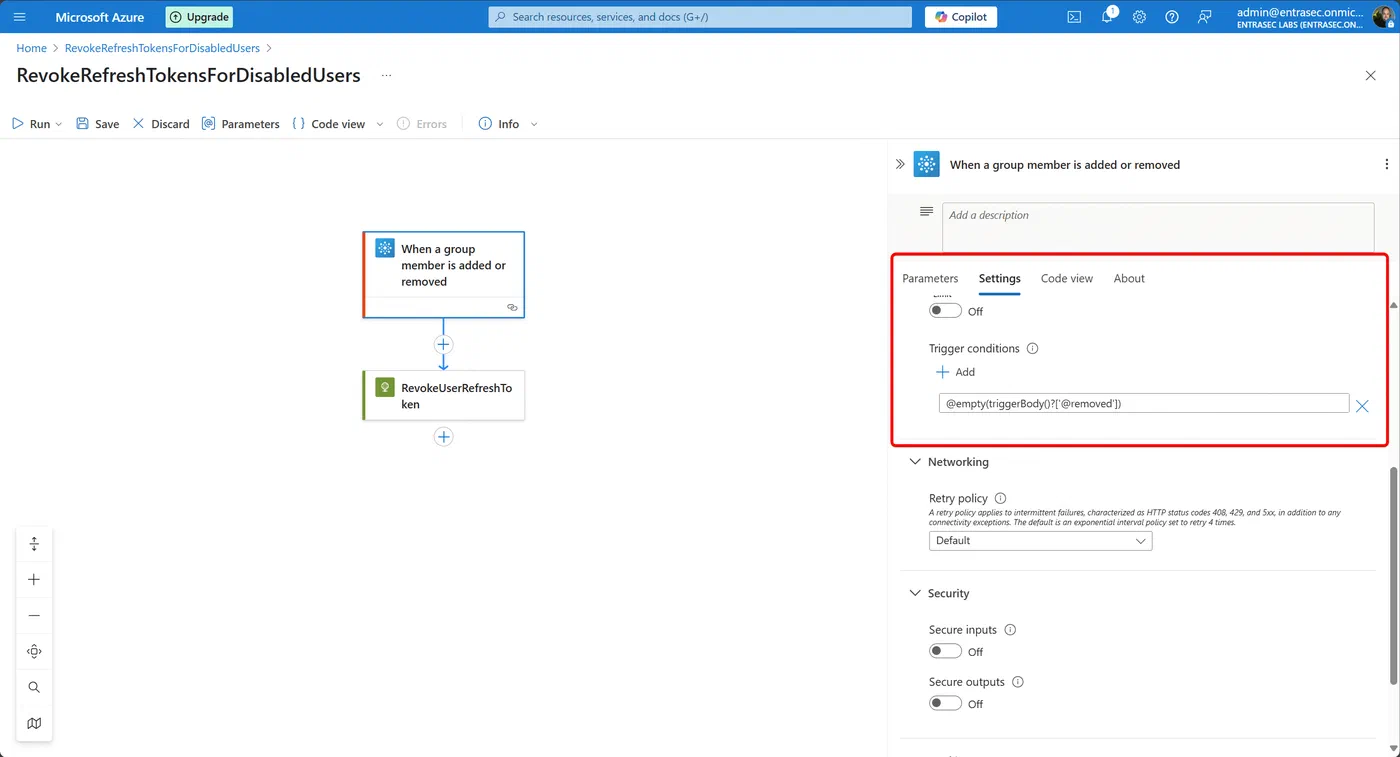Open the help question mark menu

pos(1172,17)
